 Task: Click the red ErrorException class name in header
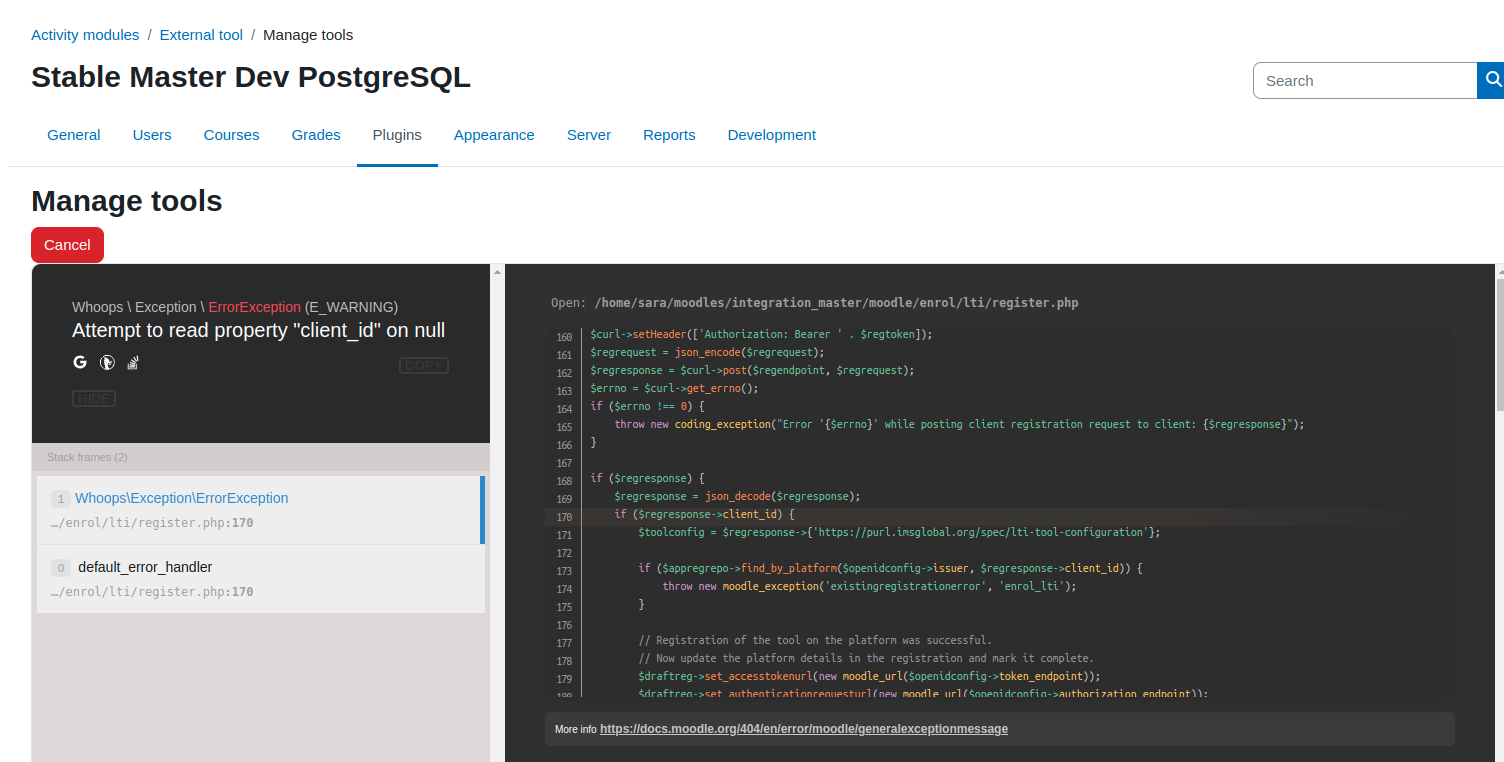pos(255,307)
